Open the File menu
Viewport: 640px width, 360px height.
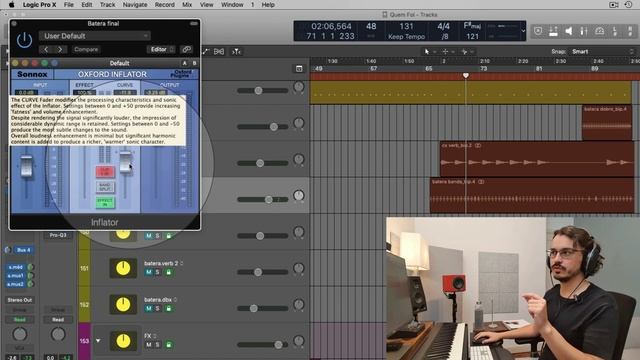point(69,4)
